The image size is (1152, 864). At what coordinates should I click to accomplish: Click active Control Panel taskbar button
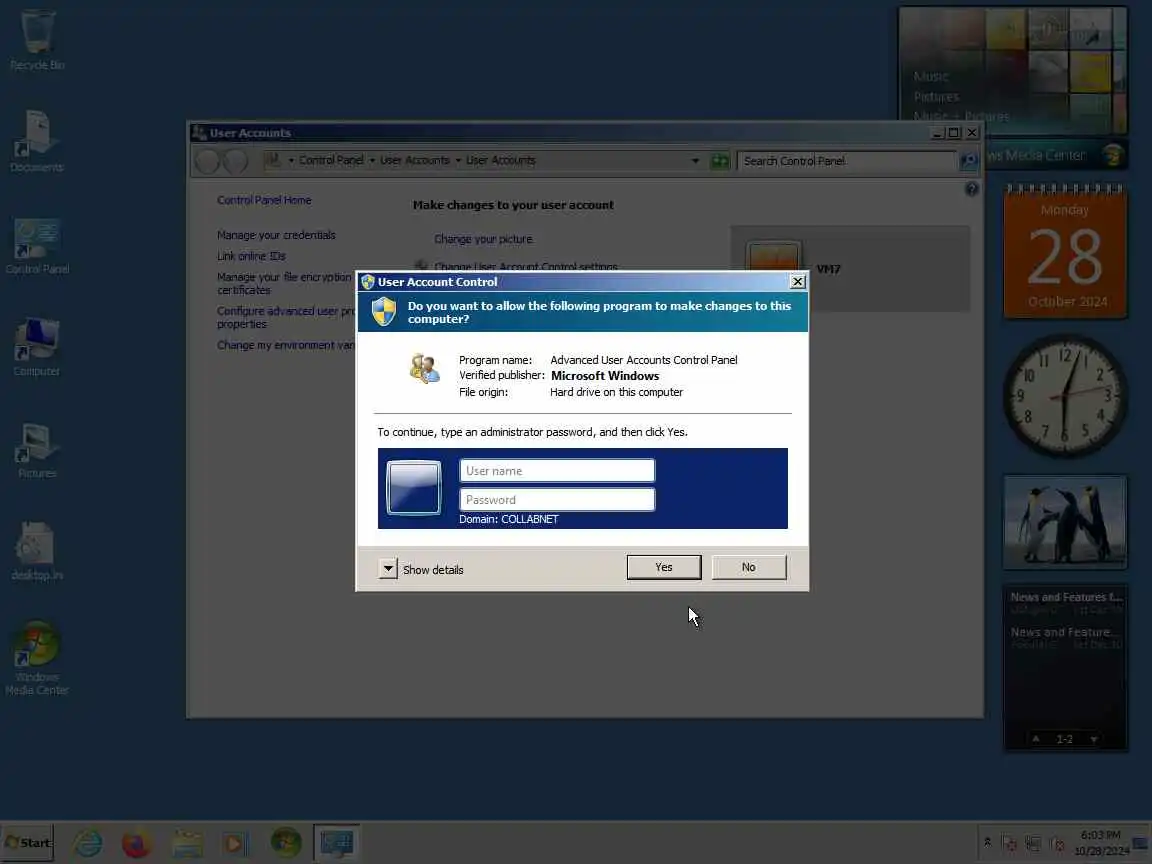[336, 843]
